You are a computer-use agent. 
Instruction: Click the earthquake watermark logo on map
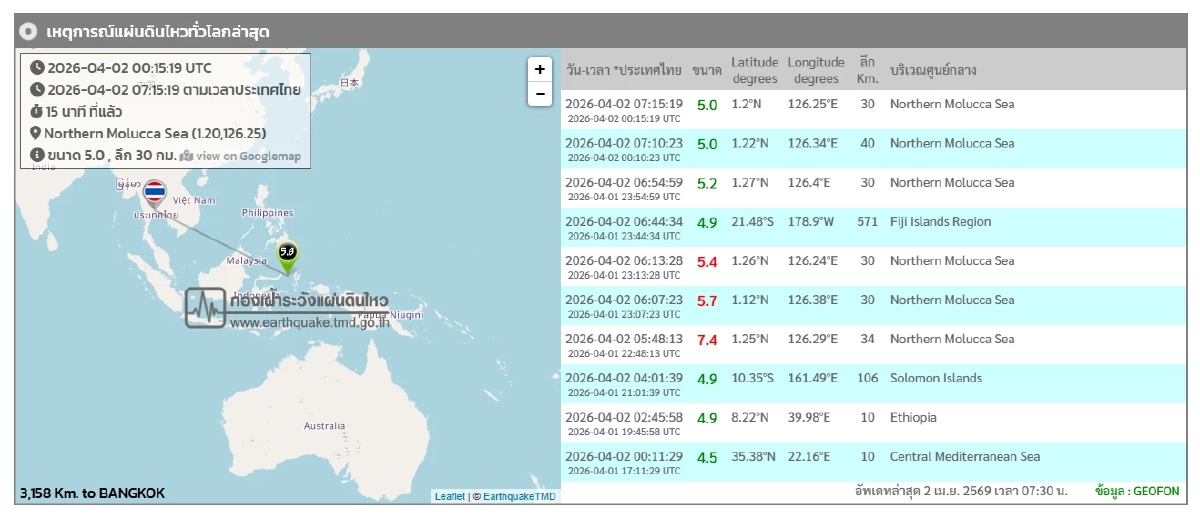(x=205, y=308)
